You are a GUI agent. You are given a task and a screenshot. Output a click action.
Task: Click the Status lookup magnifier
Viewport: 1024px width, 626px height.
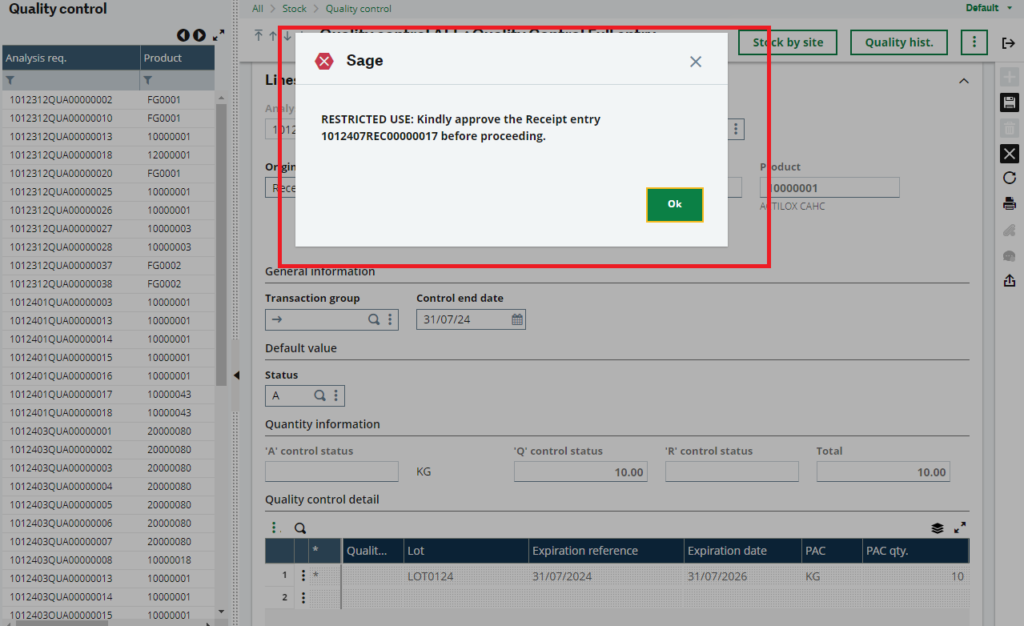click(319, 396)
